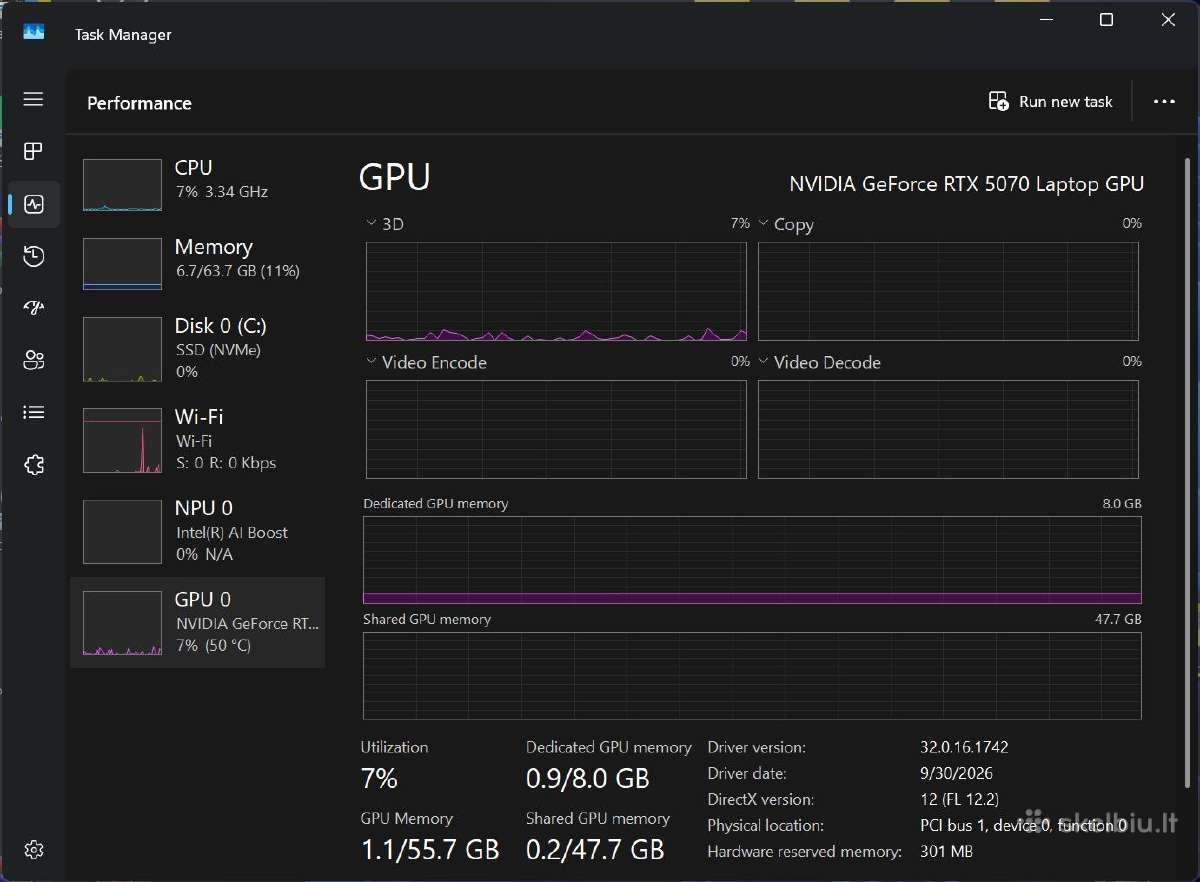This screenshot has height=882, width=1200.
Task: Click the driver date 9/30/2026
Action: [x=956, y=773]
